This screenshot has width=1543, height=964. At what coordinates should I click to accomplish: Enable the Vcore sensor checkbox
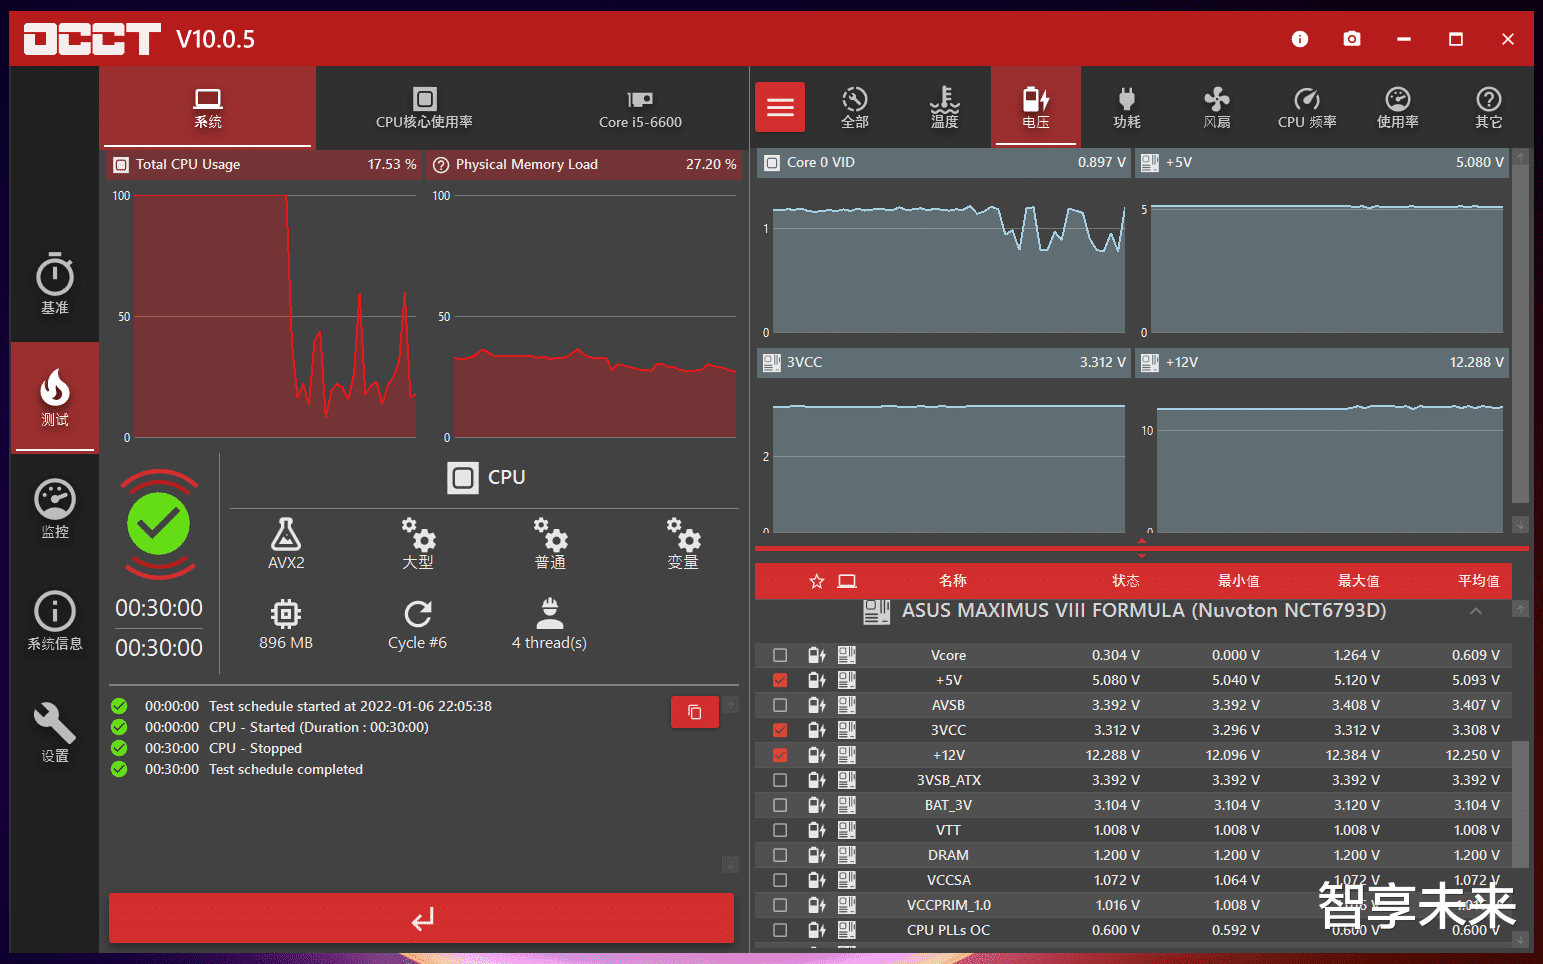[x=780, y=655]
